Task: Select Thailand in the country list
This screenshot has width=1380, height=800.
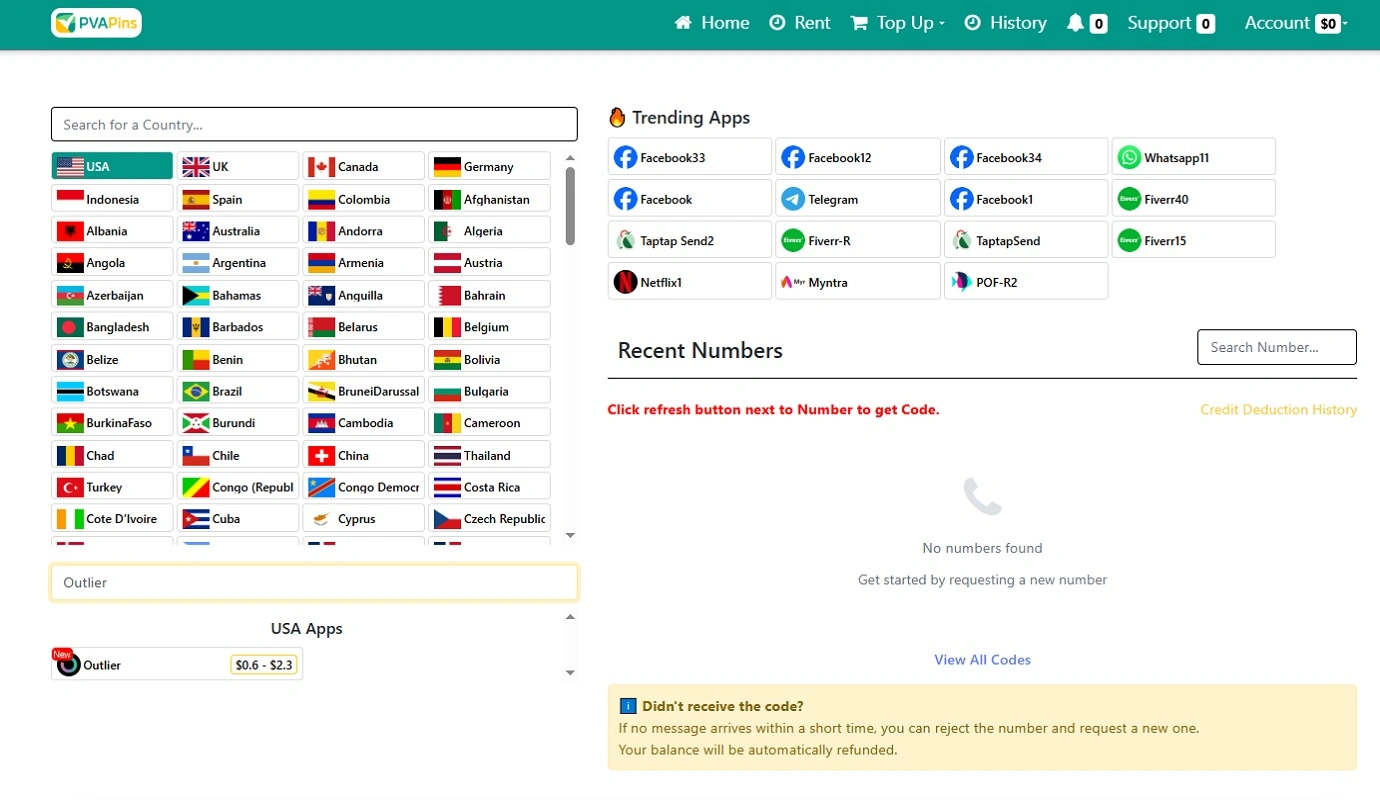Action: click(490, 454)
